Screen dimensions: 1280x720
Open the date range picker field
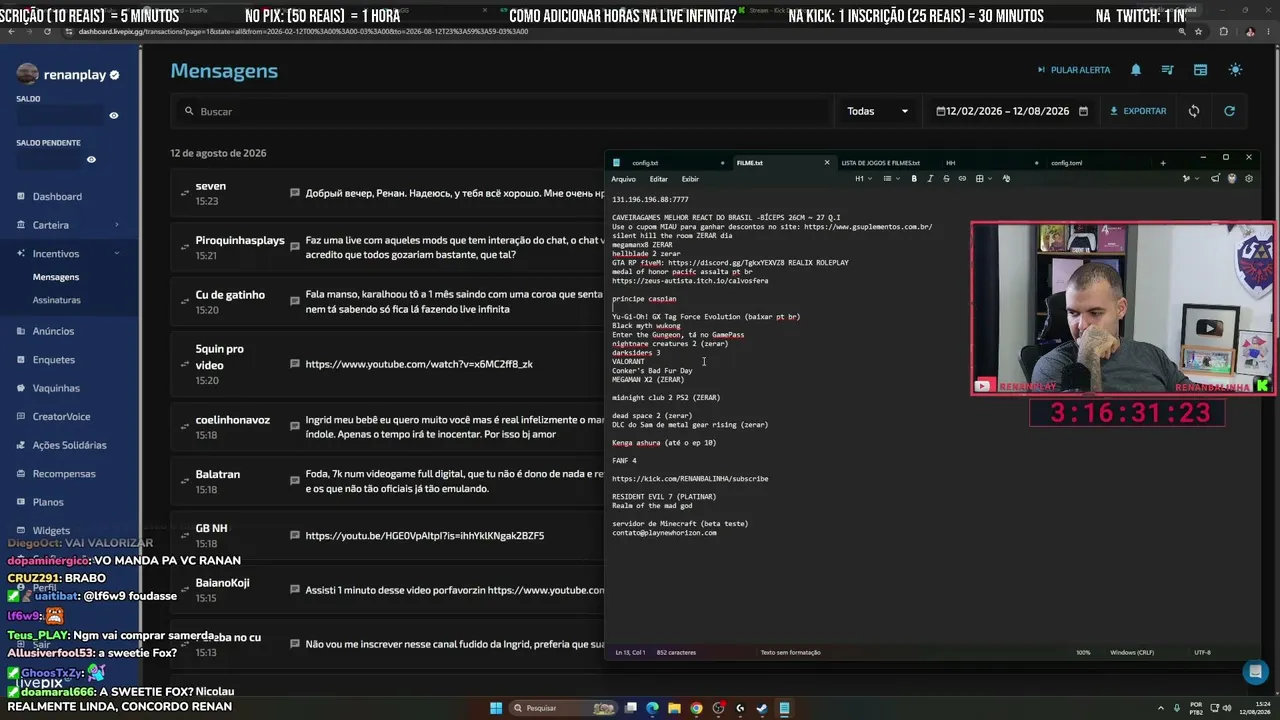pyautogui.click(x=1011, y=111)
